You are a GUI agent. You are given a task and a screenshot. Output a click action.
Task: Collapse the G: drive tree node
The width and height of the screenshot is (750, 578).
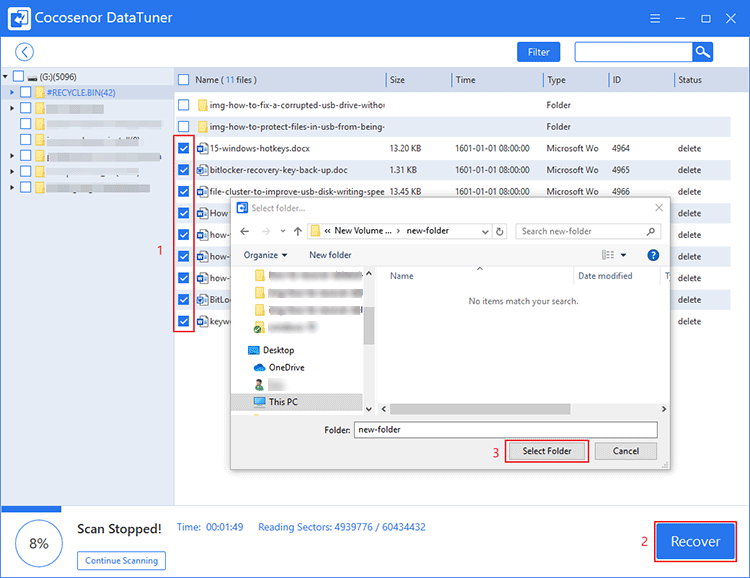[x=5, y=77]
